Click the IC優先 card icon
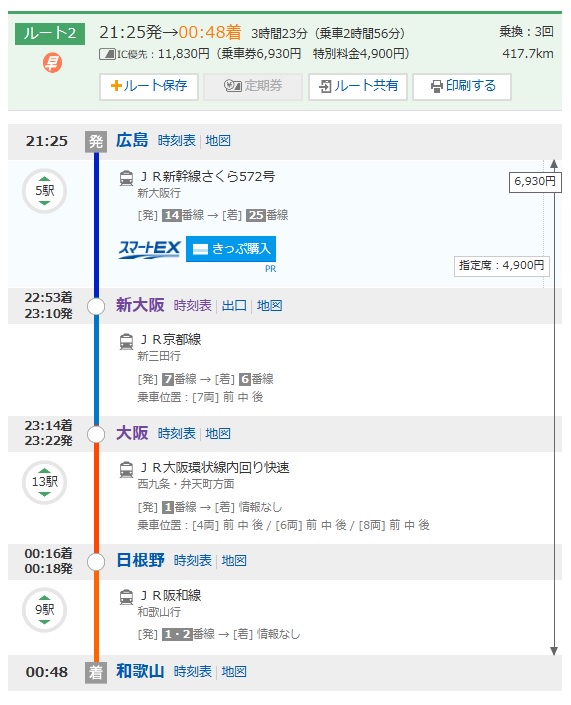571x705 pixels. coord(107,54)
